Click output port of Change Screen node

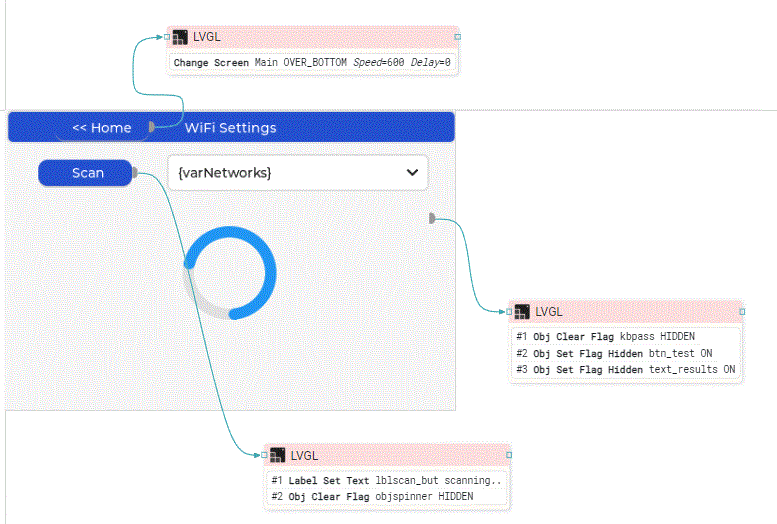click(457, 37)
